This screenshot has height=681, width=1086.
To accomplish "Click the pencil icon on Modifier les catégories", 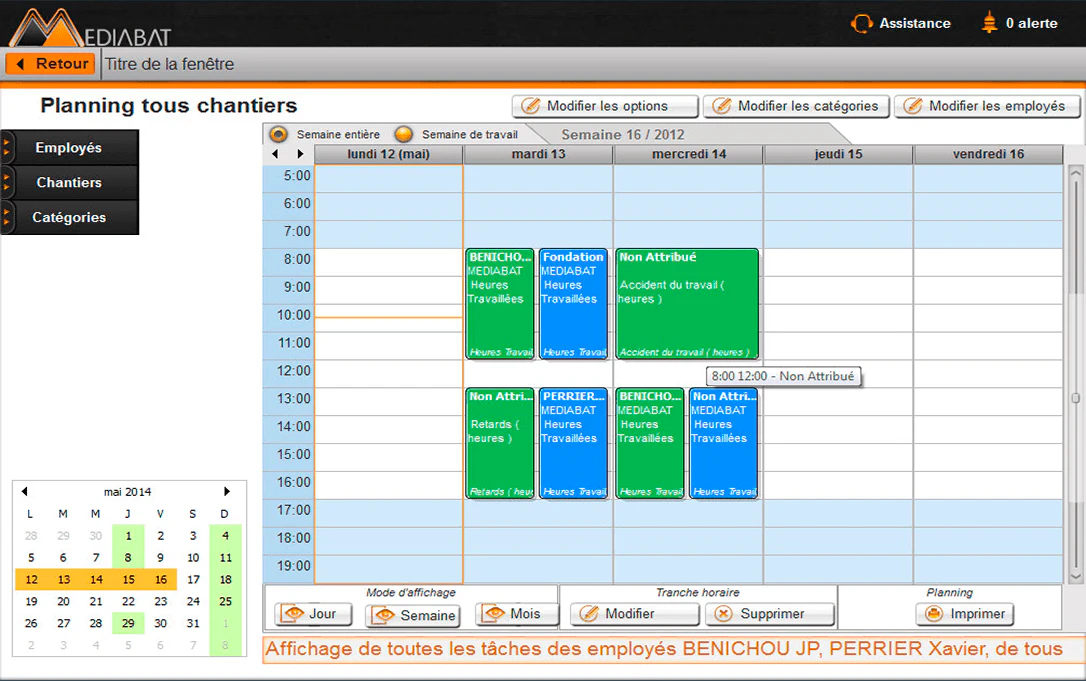I will pyautogui.click(x=722, y=106).
